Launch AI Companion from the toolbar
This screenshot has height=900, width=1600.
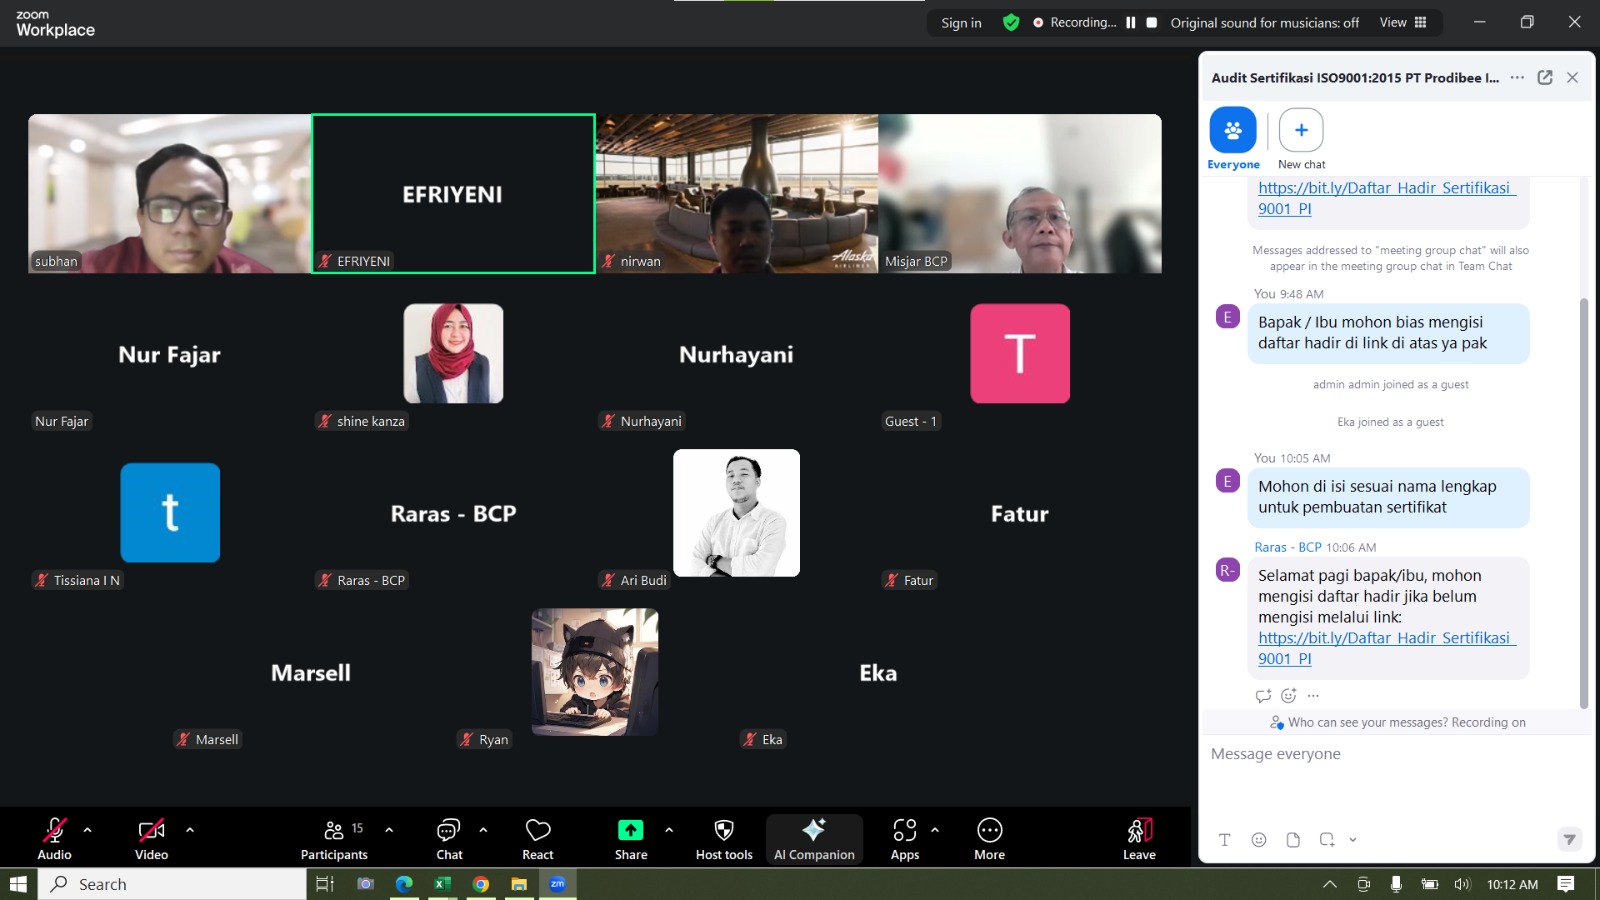(814, 838)
